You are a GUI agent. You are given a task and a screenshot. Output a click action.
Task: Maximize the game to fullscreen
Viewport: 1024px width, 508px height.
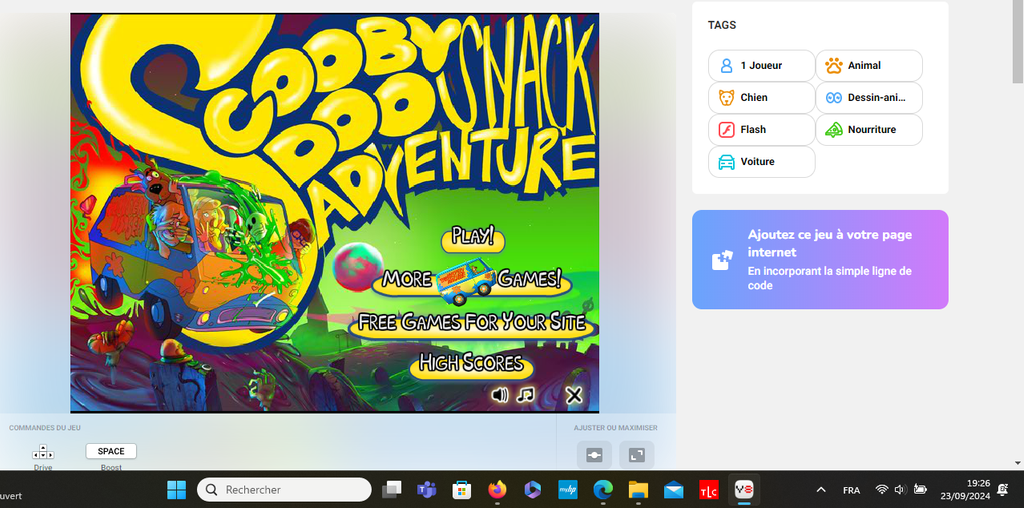pos(636,455)
